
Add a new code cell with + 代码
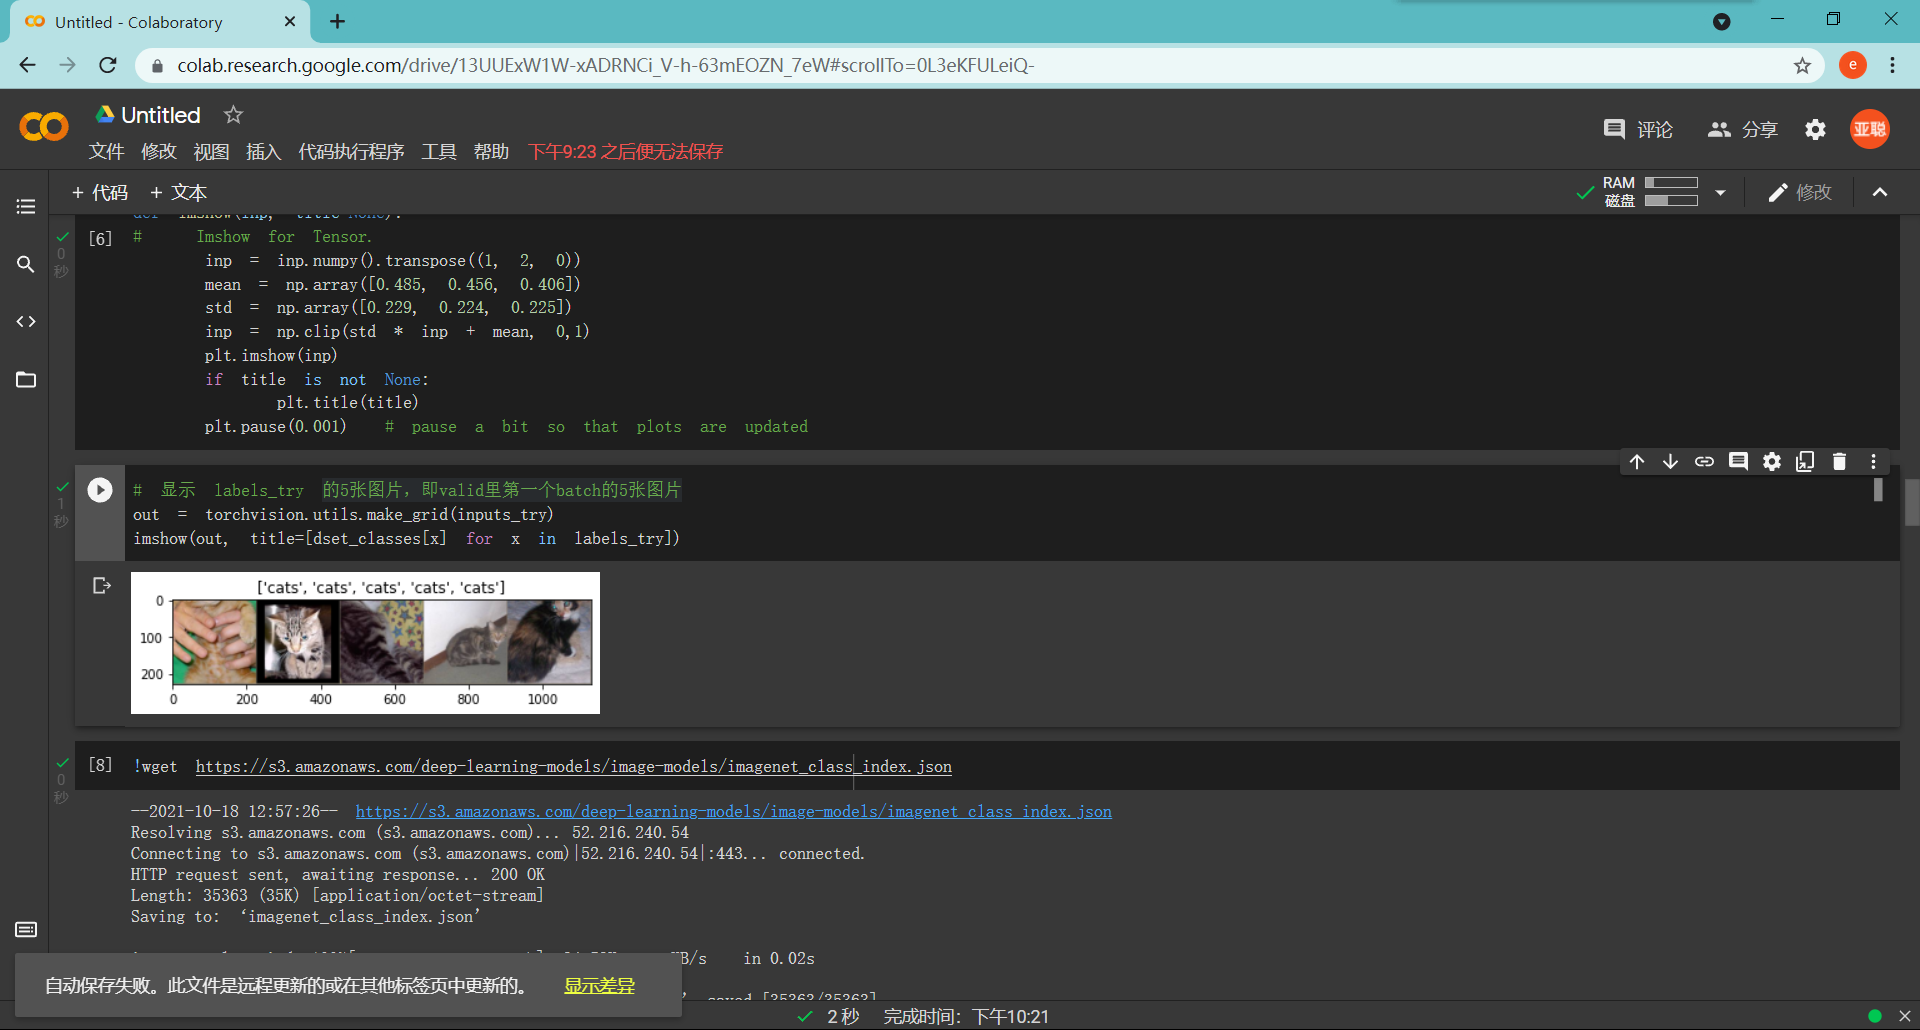(99, 192)
